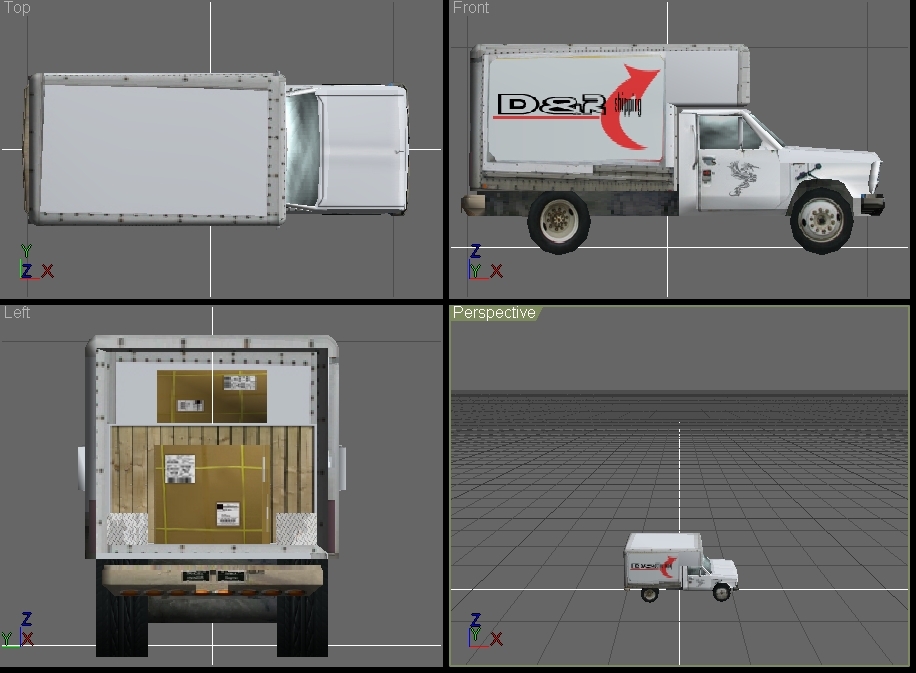Image resolution: width=916 pixels, height=673 pixels.
Task: Select the cargo box roof in Top view
Action: tap(155, 149)
